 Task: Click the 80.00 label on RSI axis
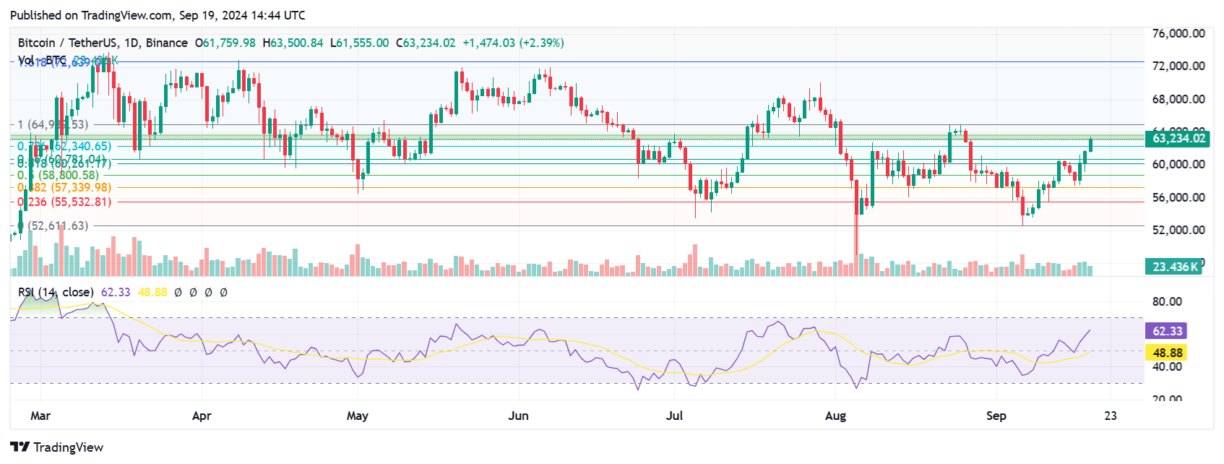click(x=1168, y=301)
